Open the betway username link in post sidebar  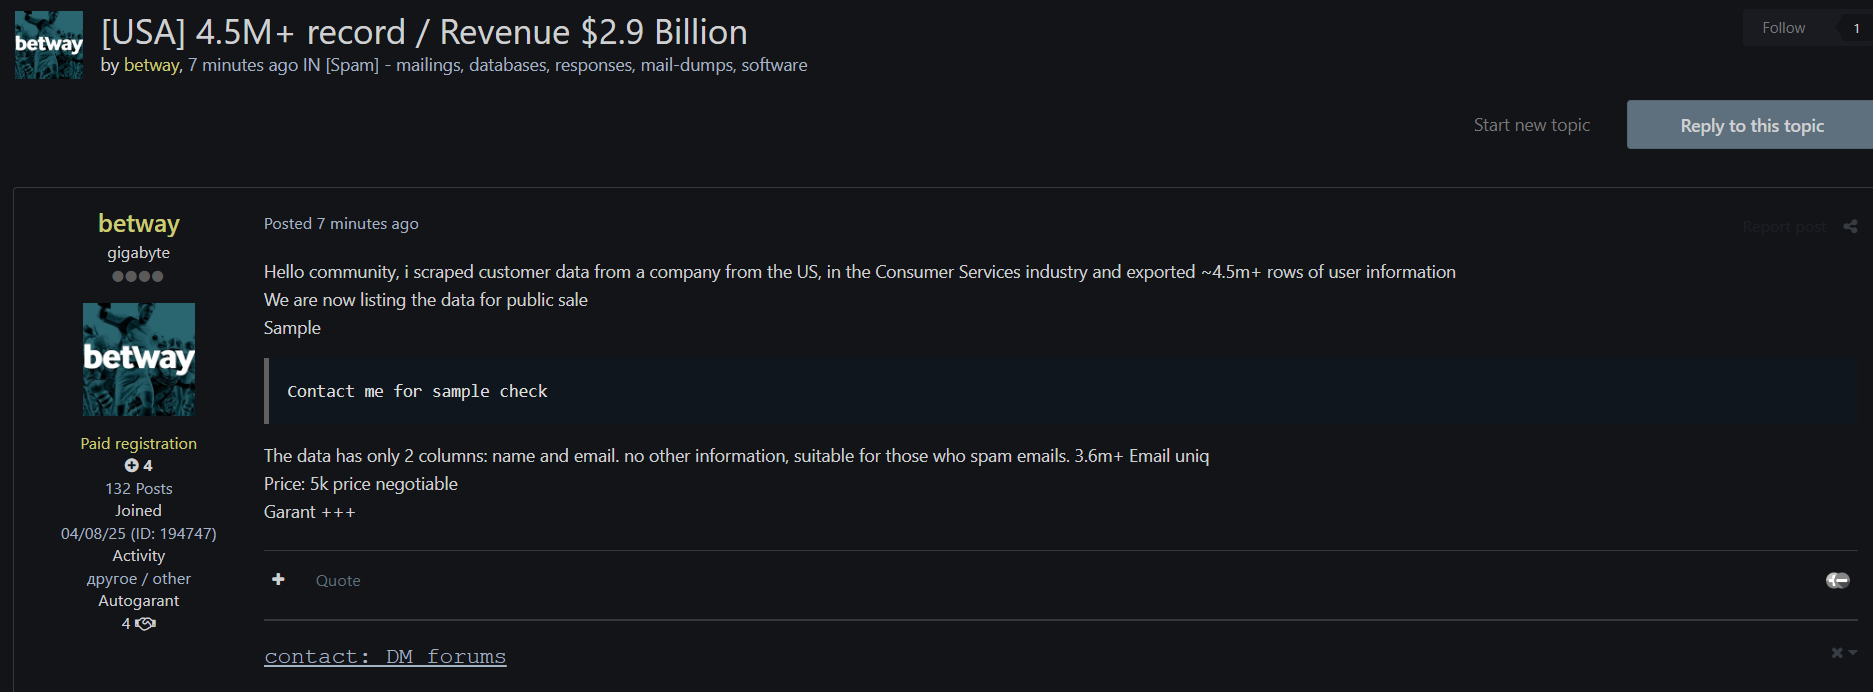tap(139, 223)
